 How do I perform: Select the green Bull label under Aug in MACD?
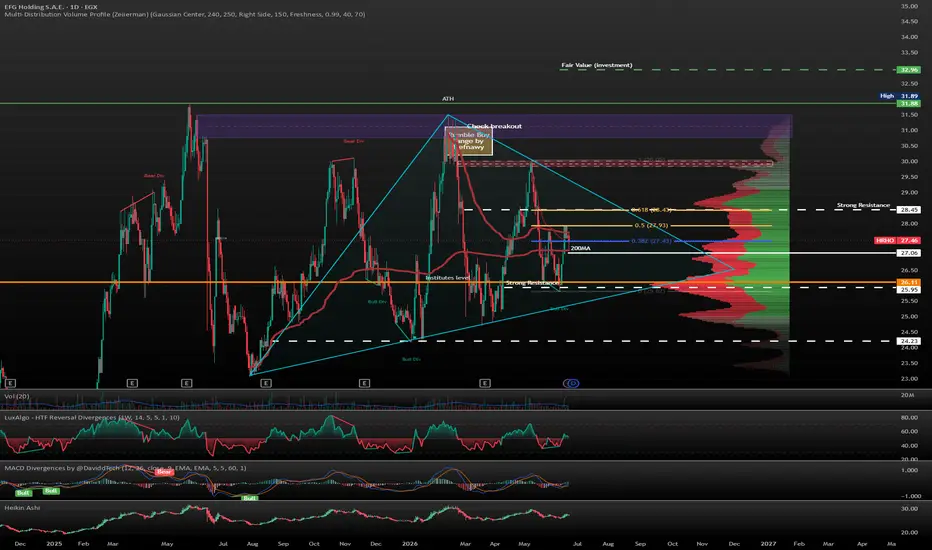[x=250, y=498]
